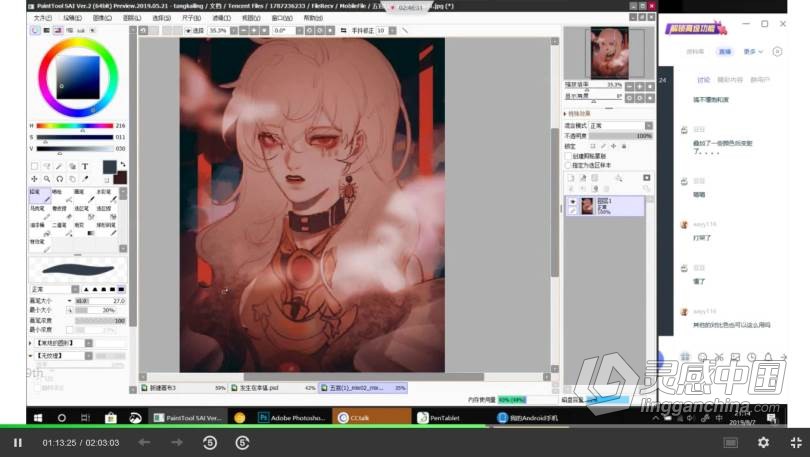Open the 手抖修正 stabilizer dropdown

coord(393,30)
